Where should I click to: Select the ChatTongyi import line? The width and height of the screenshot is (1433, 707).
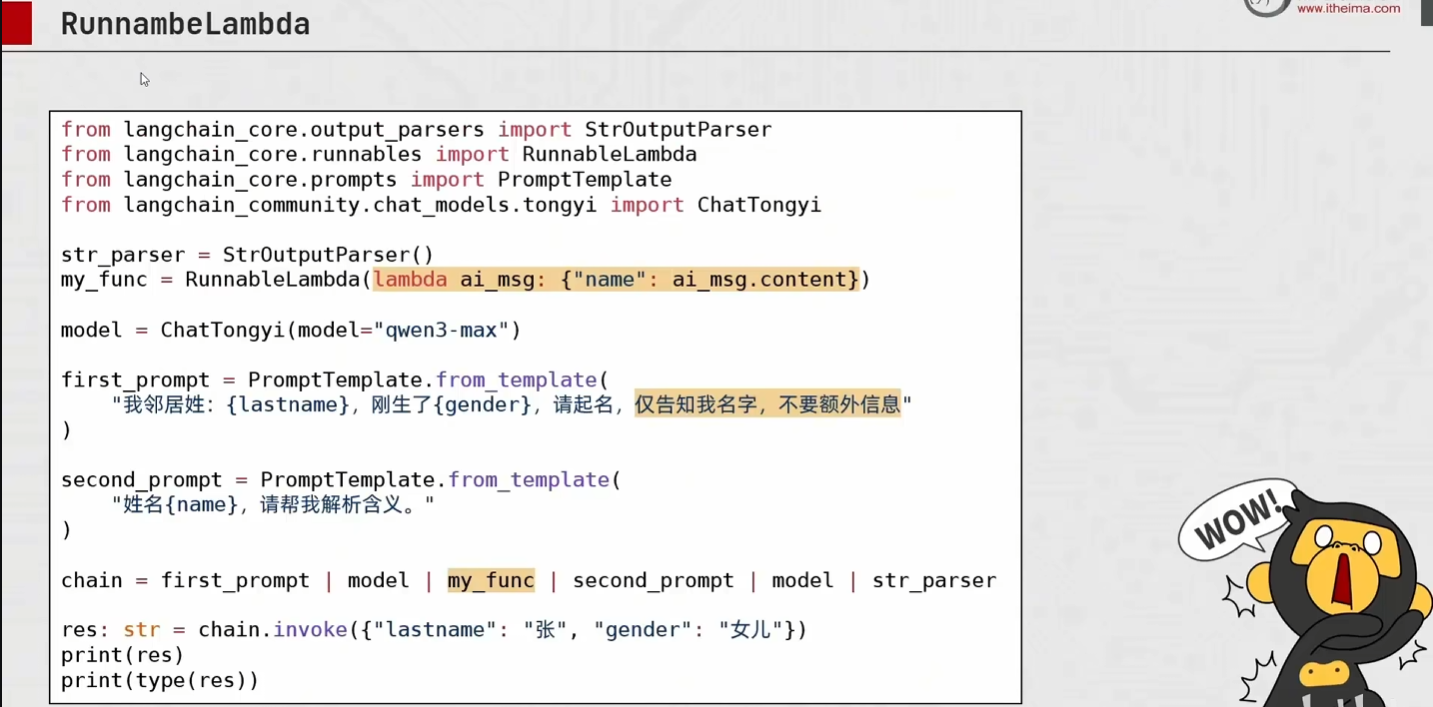click(x=441, y=204)
